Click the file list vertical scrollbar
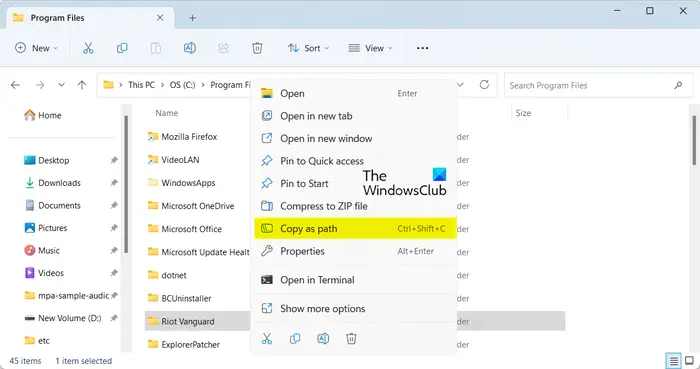Image resolution: width=700 pixels, height=369 pixels. 694,140
